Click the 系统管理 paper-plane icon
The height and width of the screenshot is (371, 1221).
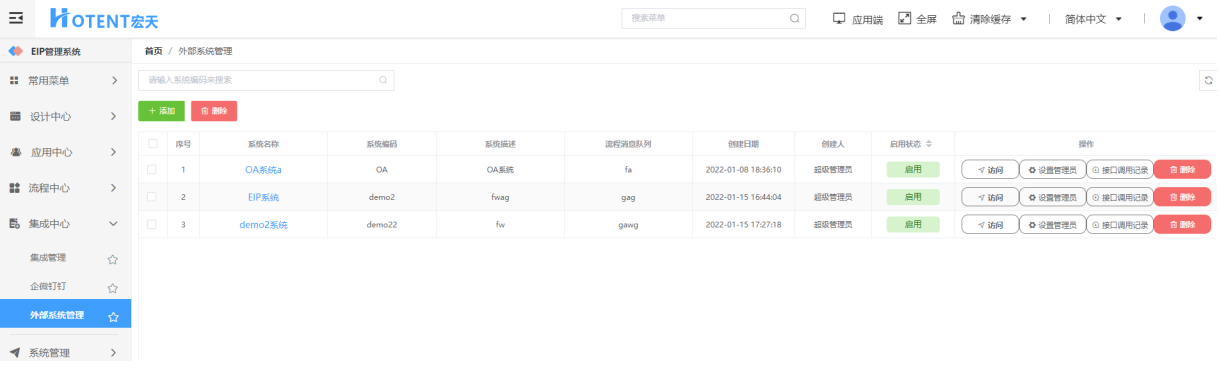[x=15, y=352]
